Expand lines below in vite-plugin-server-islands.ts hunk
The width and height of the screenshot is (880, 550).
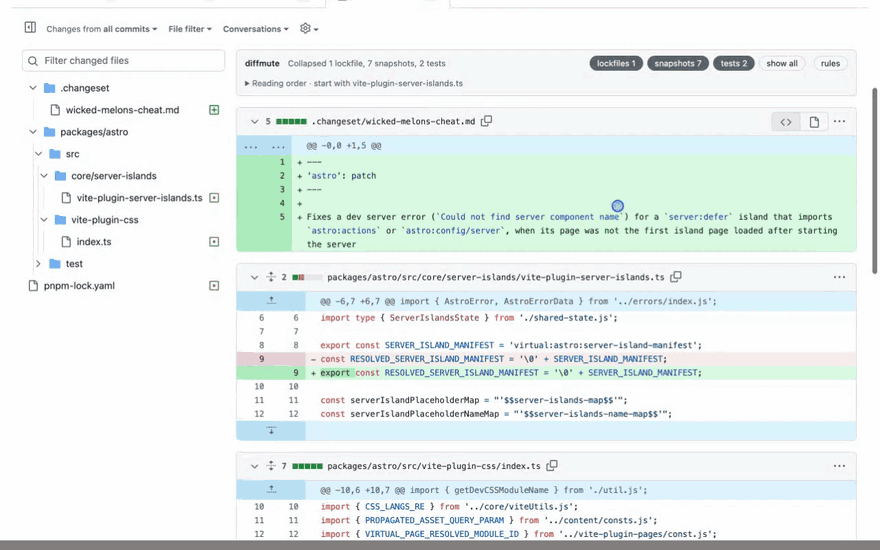[x=271, y=431]
